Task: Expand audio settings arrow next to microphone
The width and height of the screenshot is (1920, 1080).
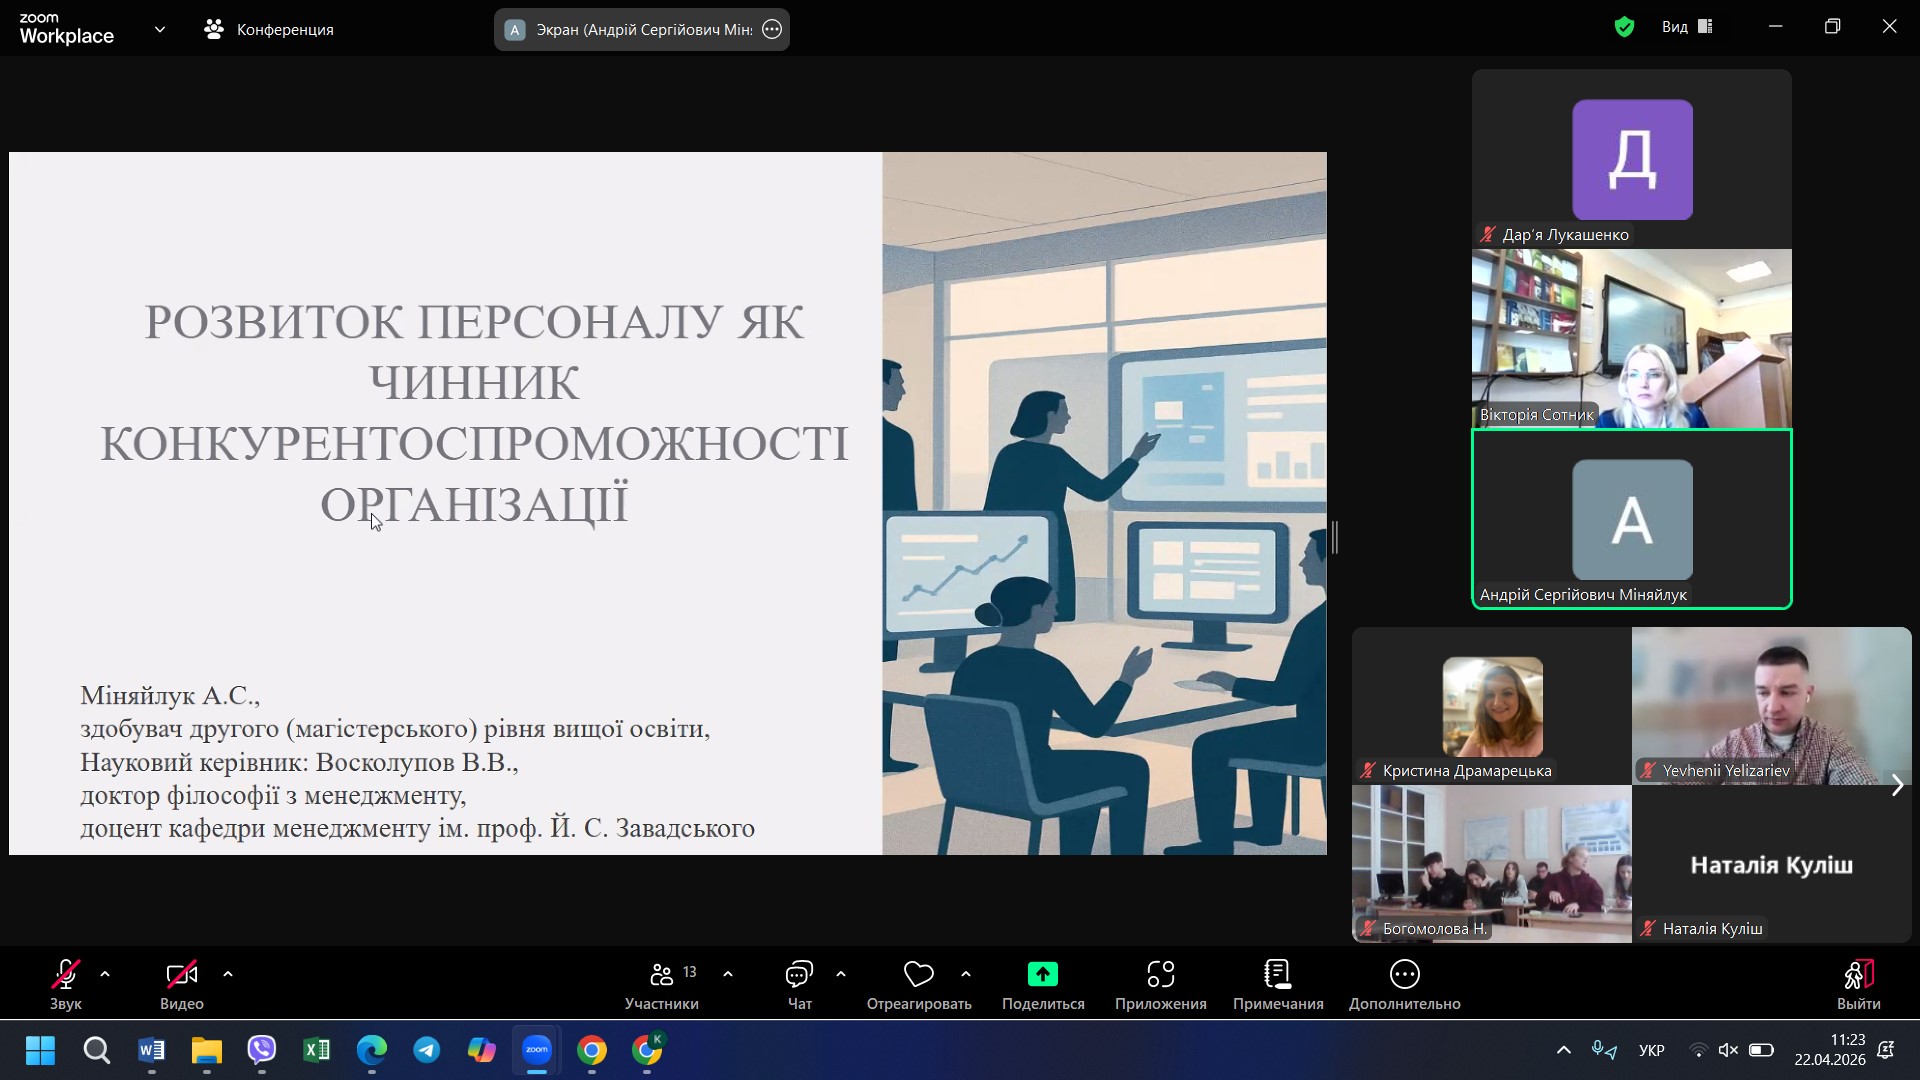Action: coord(105,973)
